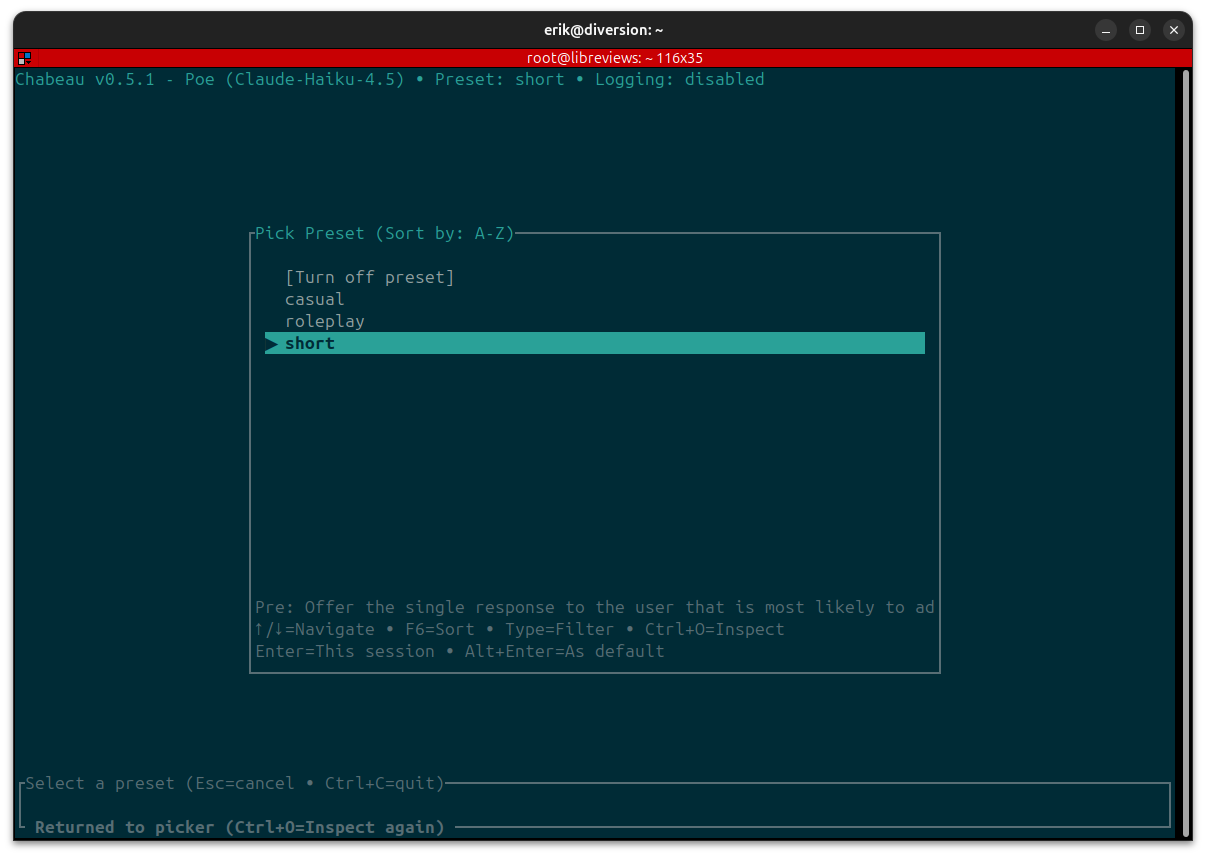This screenshot has height=857, width=1206.
Task: Choose the roleplay preset
Action: pyautogui.click(x=324, y=321)
